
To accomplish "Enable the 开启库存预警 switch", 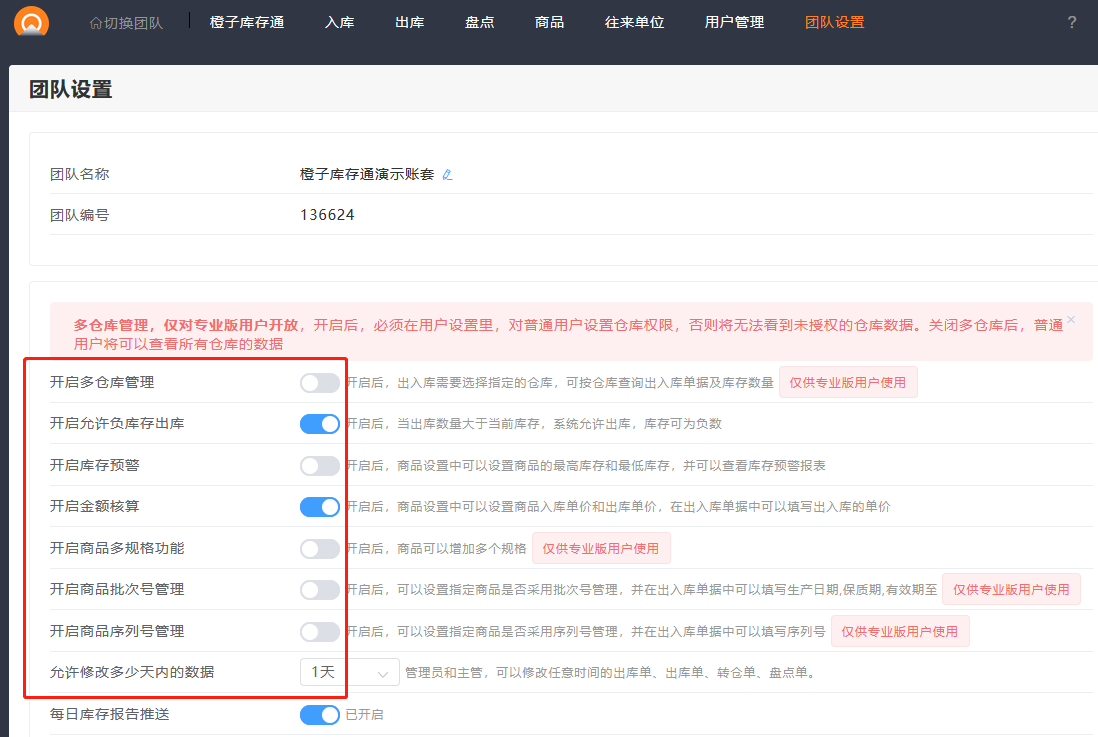I will click(x=320, y=466).
